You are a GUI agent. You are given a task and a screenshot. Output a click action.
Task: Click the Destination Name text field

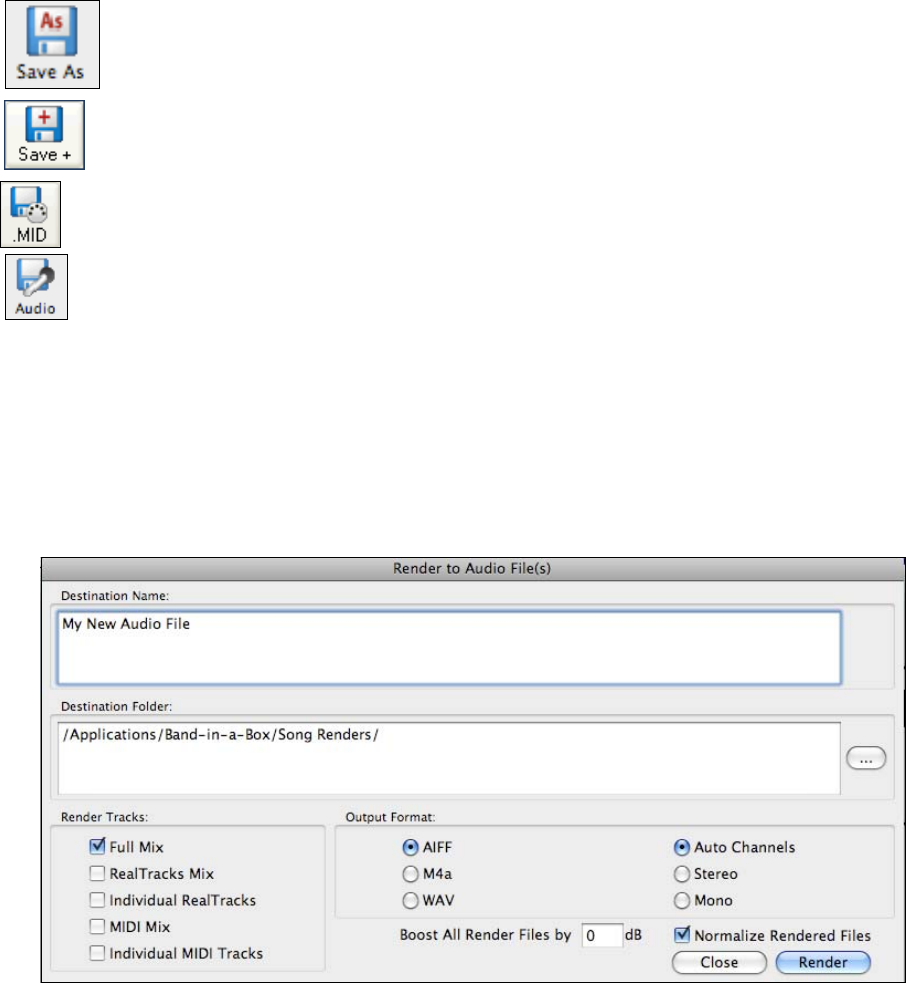click(449, 648)
